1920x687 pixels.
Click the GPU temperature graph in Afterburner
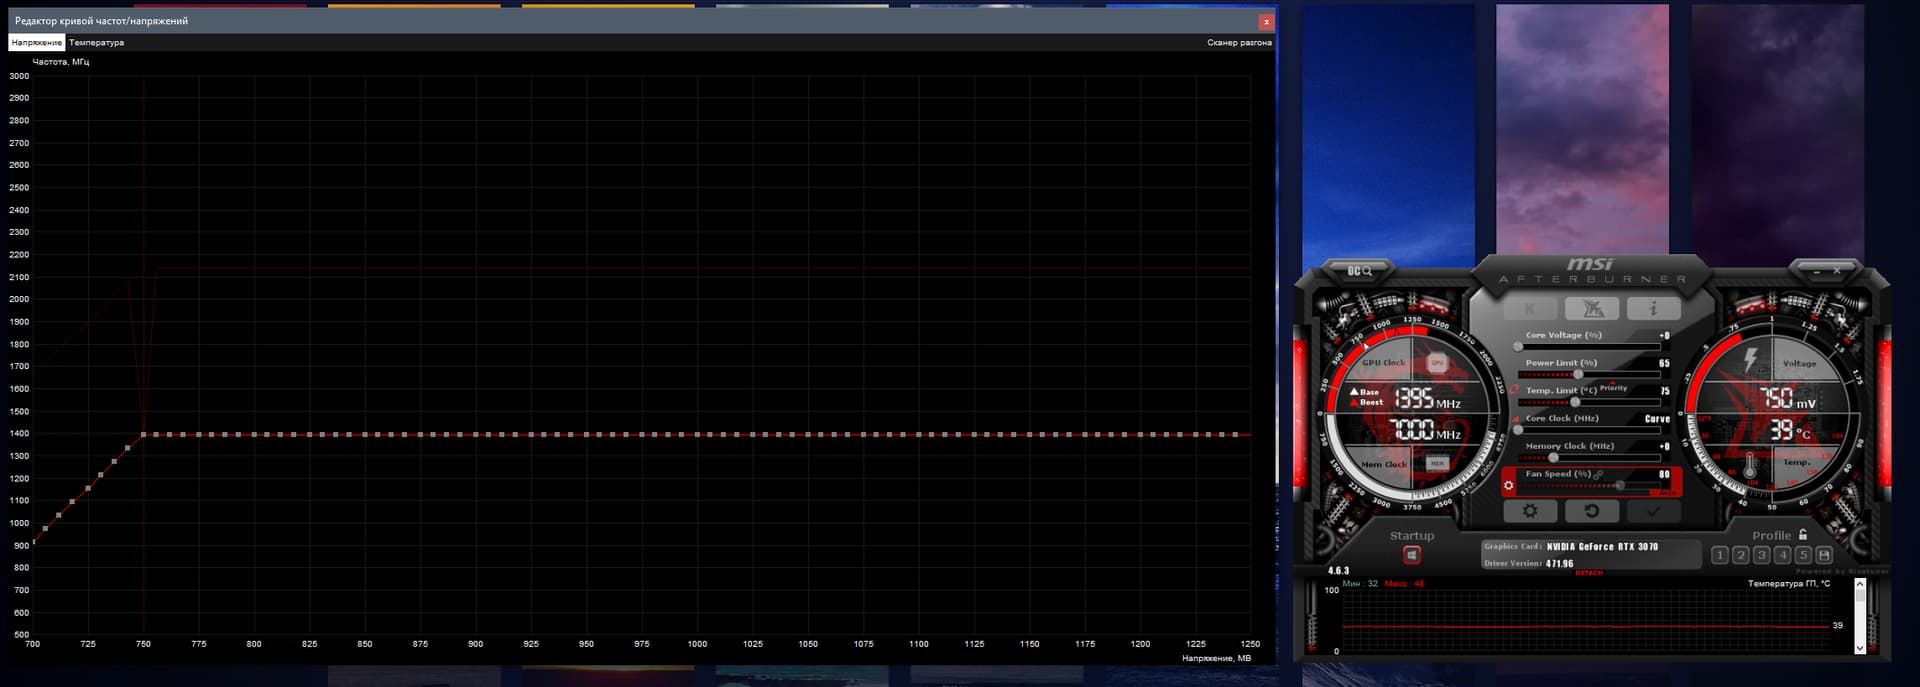pos(1586,621)
